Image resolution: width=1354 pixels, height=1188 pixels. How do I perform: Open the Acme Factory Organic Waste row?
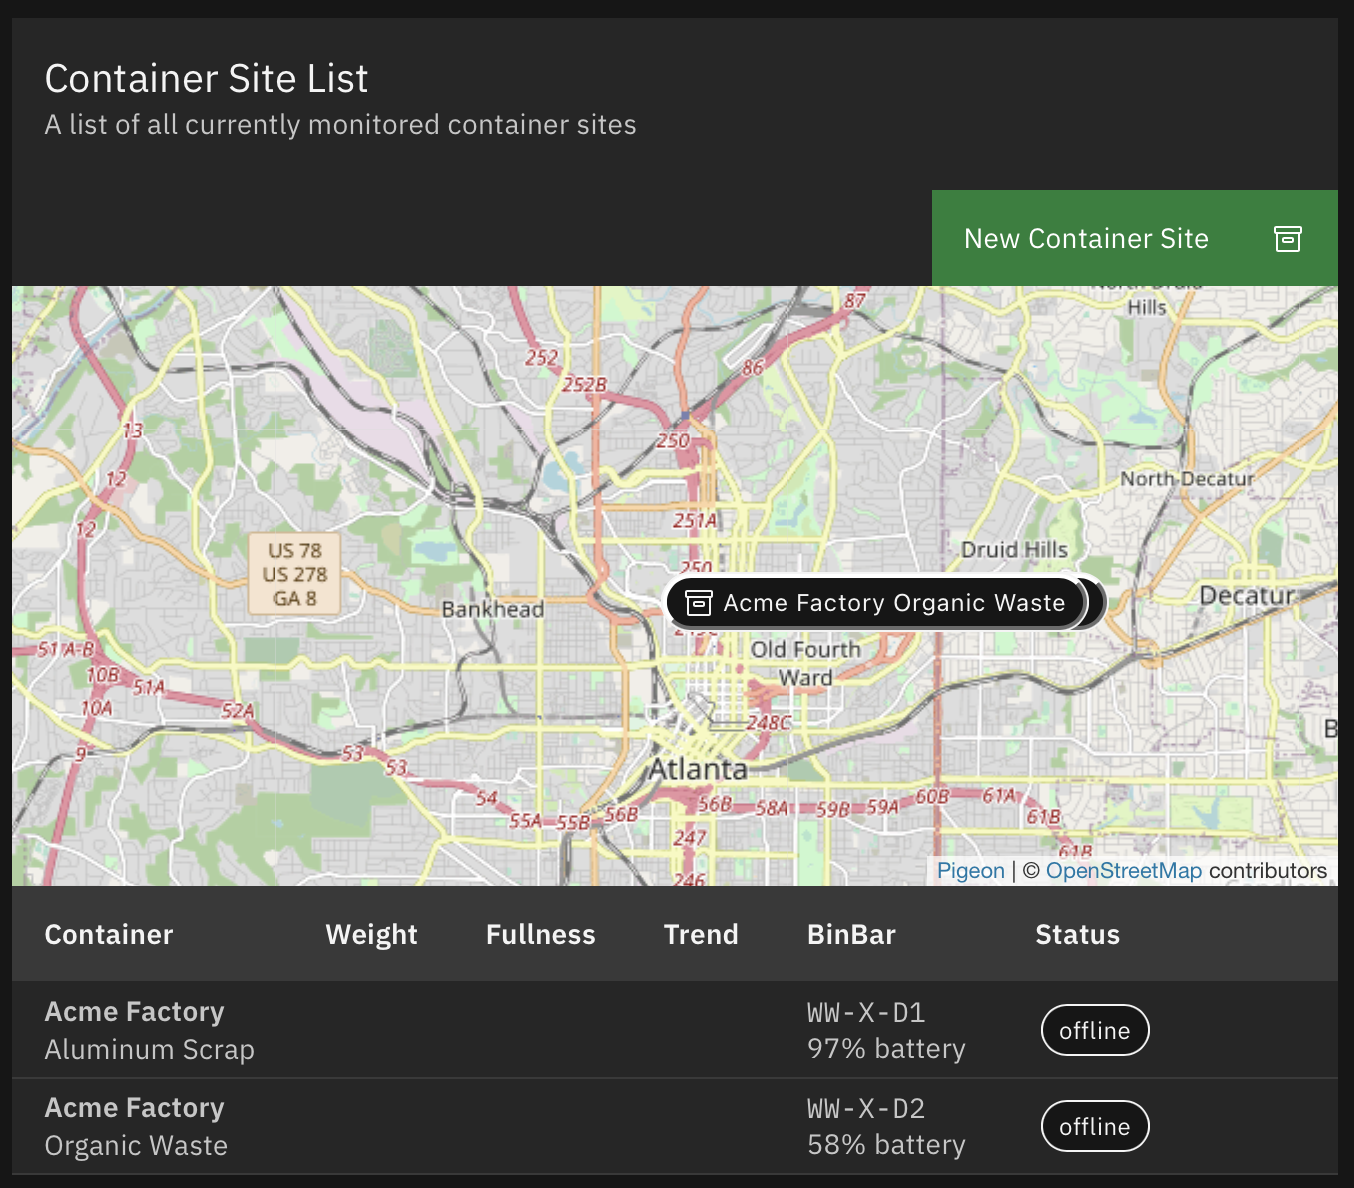(675, 1126)
